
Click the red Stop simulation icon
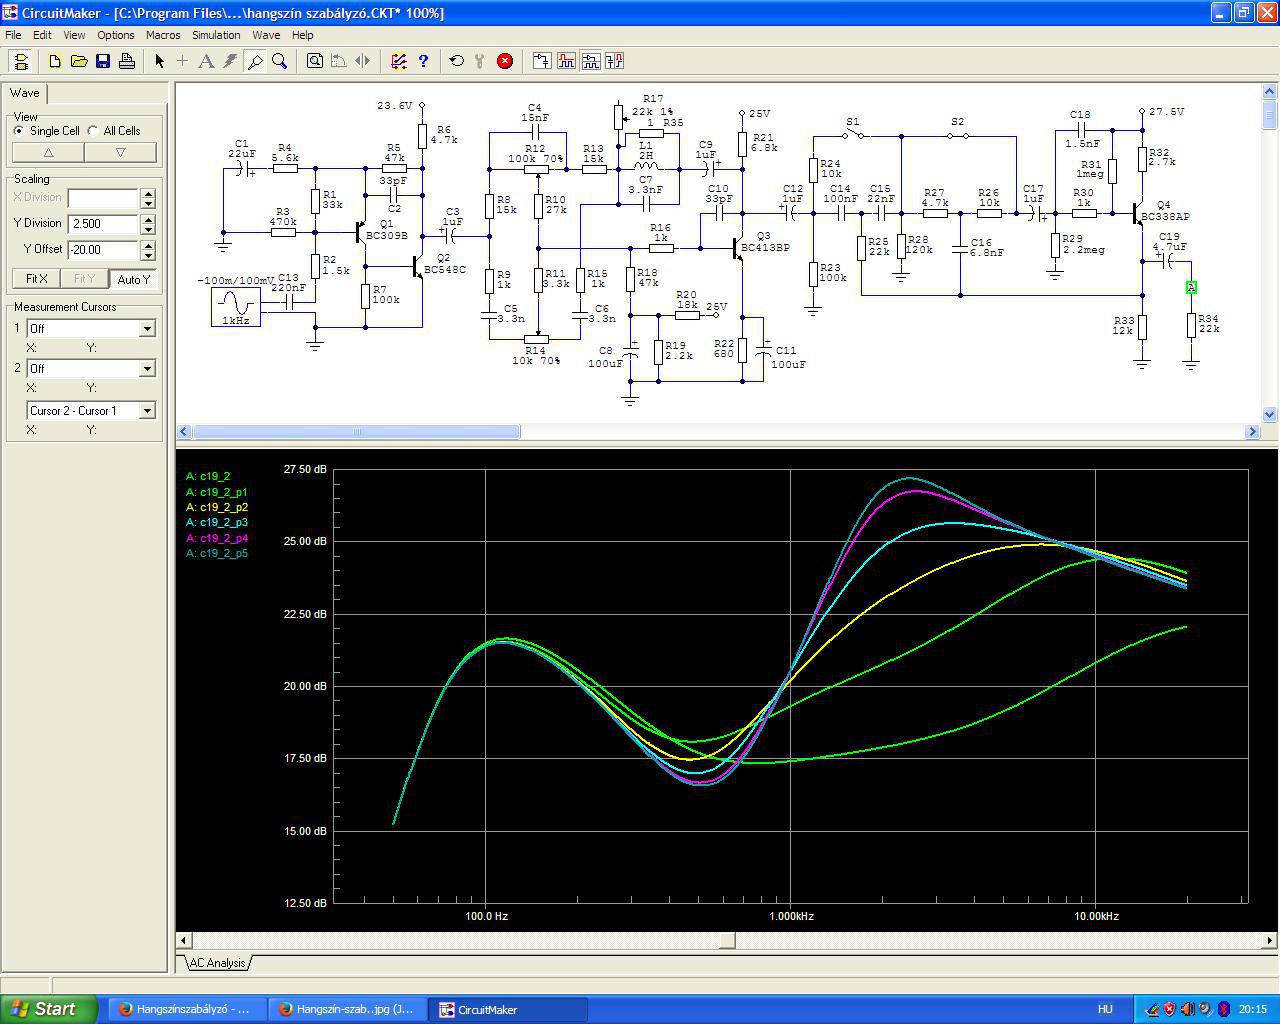point(505,61)
